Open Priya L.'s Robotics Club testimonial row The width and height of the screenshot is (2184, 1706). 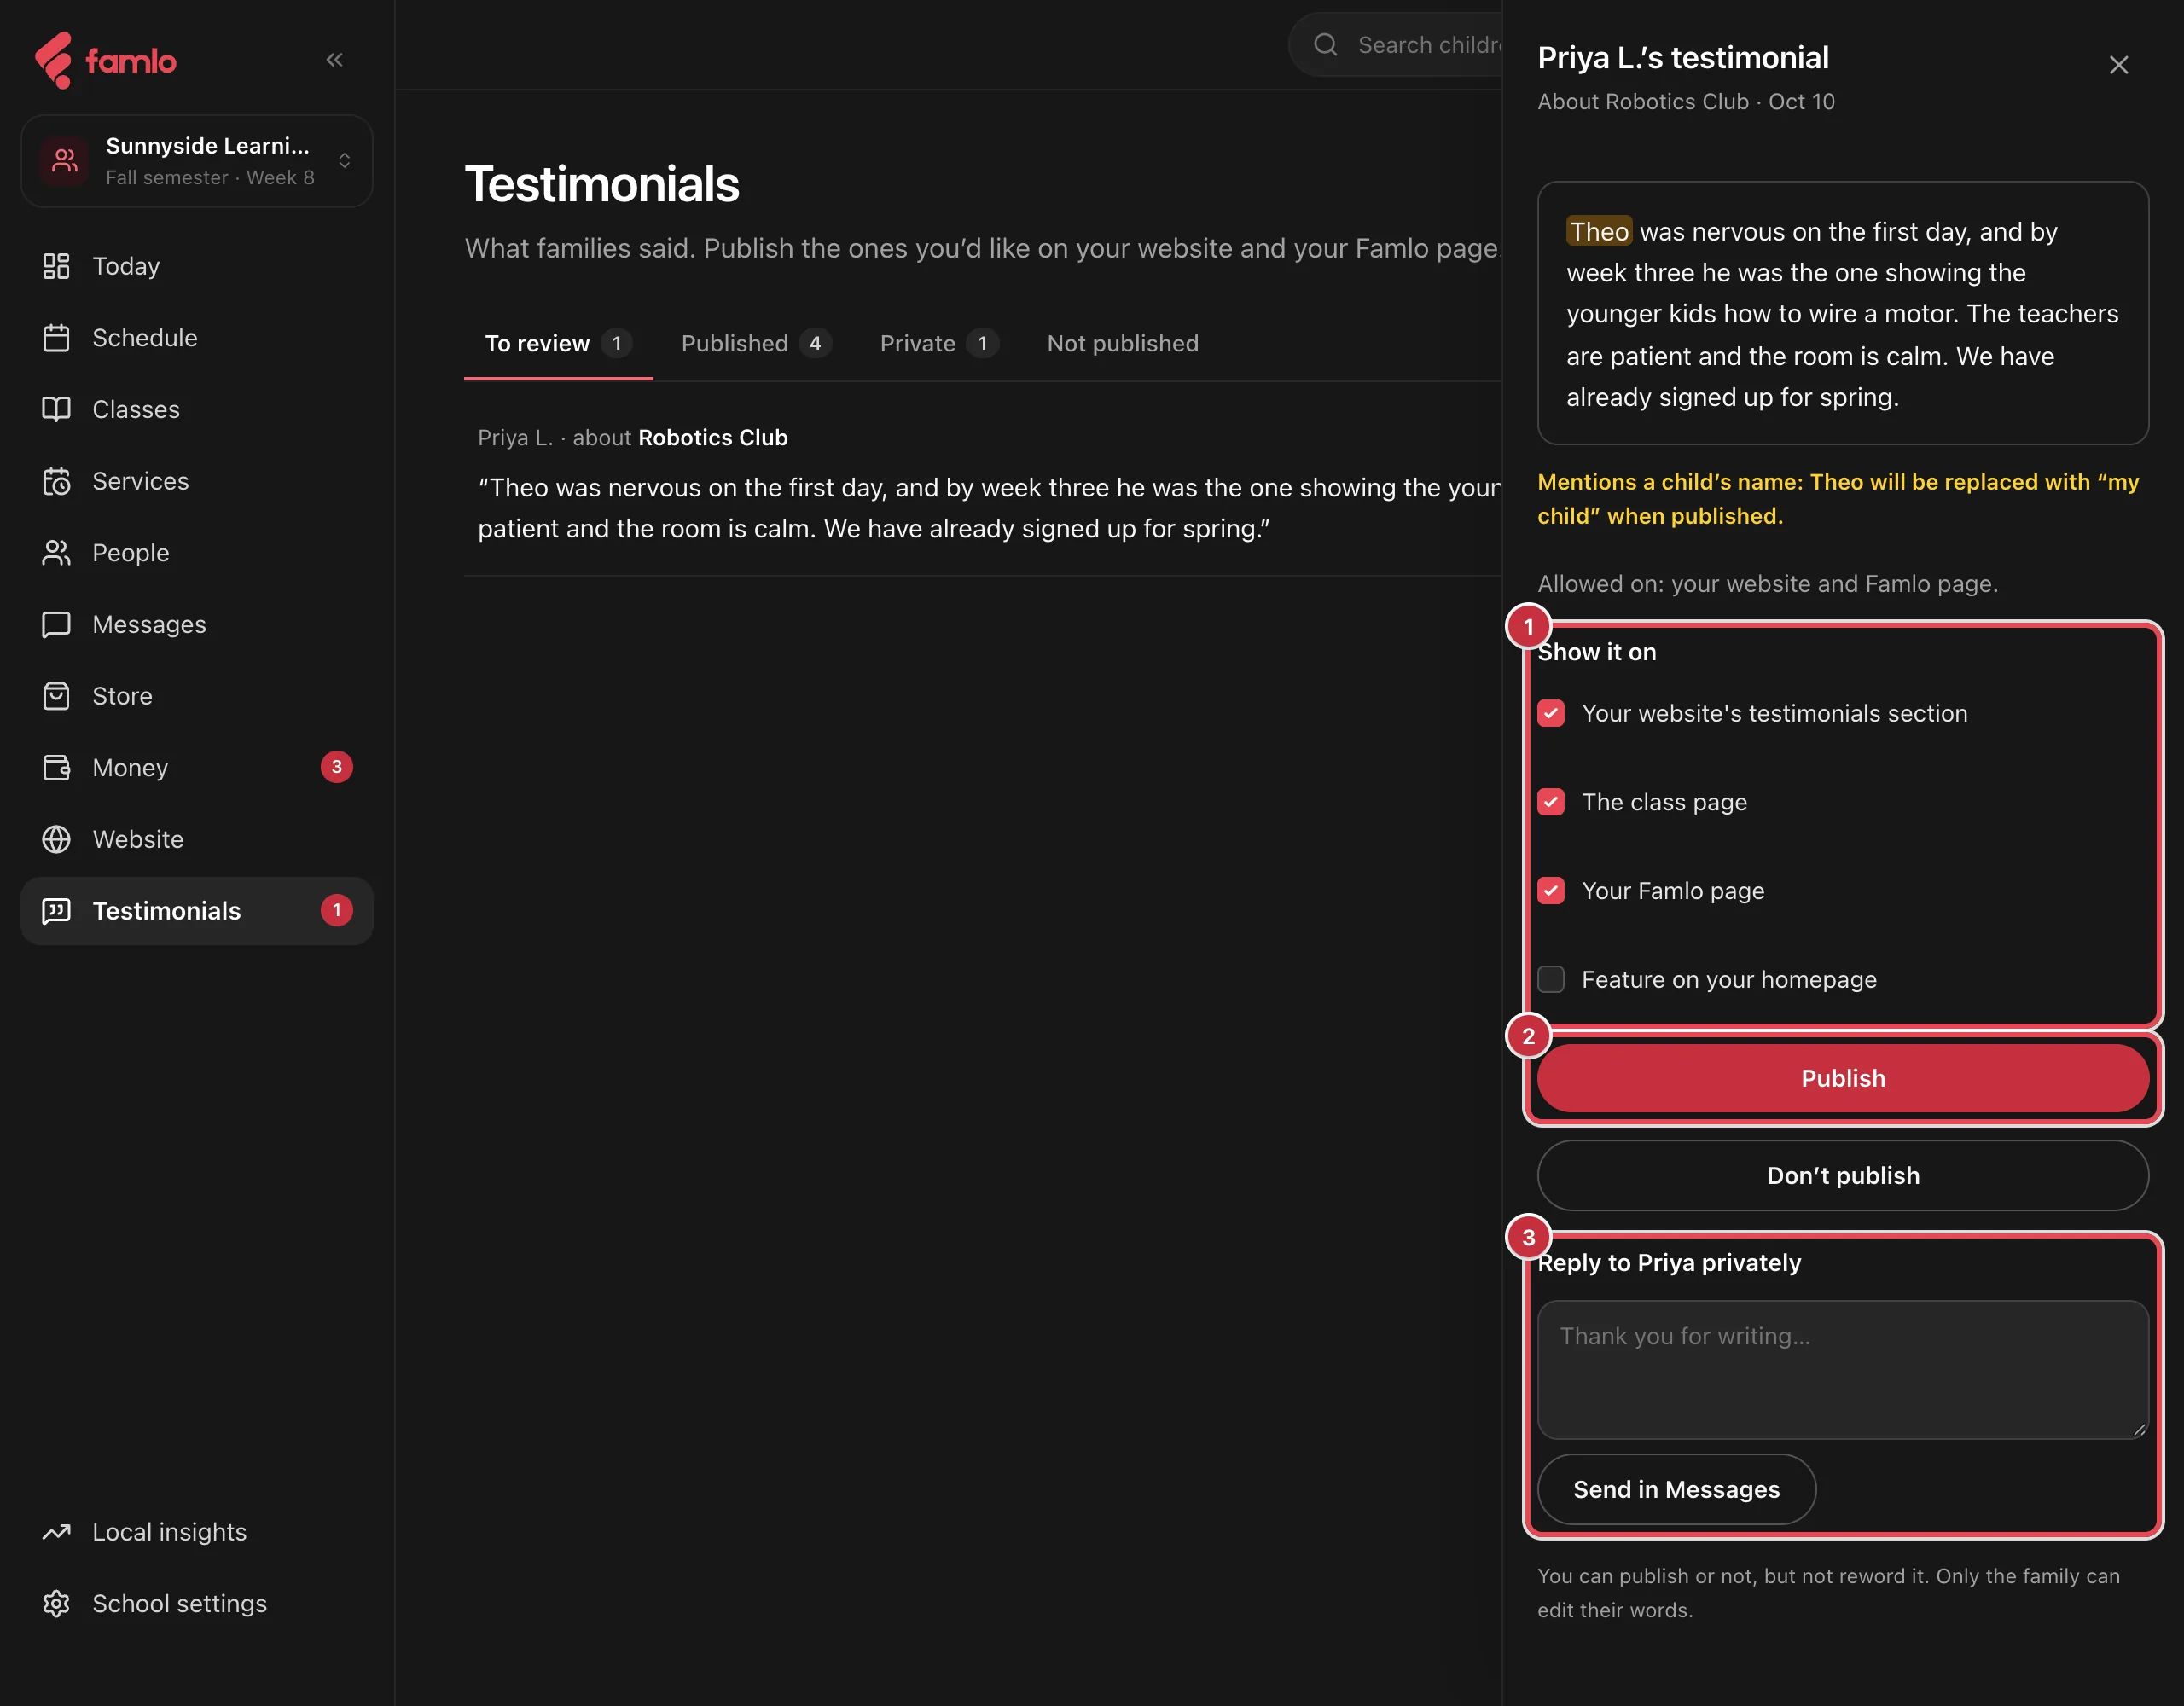983,484
